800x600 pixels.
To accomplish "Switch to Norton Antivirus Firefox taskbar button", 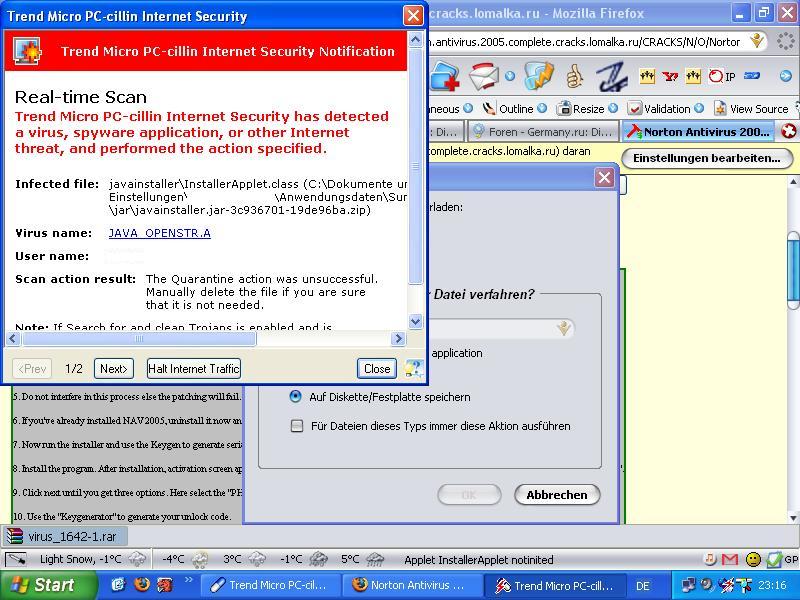I will pos(412,585).
